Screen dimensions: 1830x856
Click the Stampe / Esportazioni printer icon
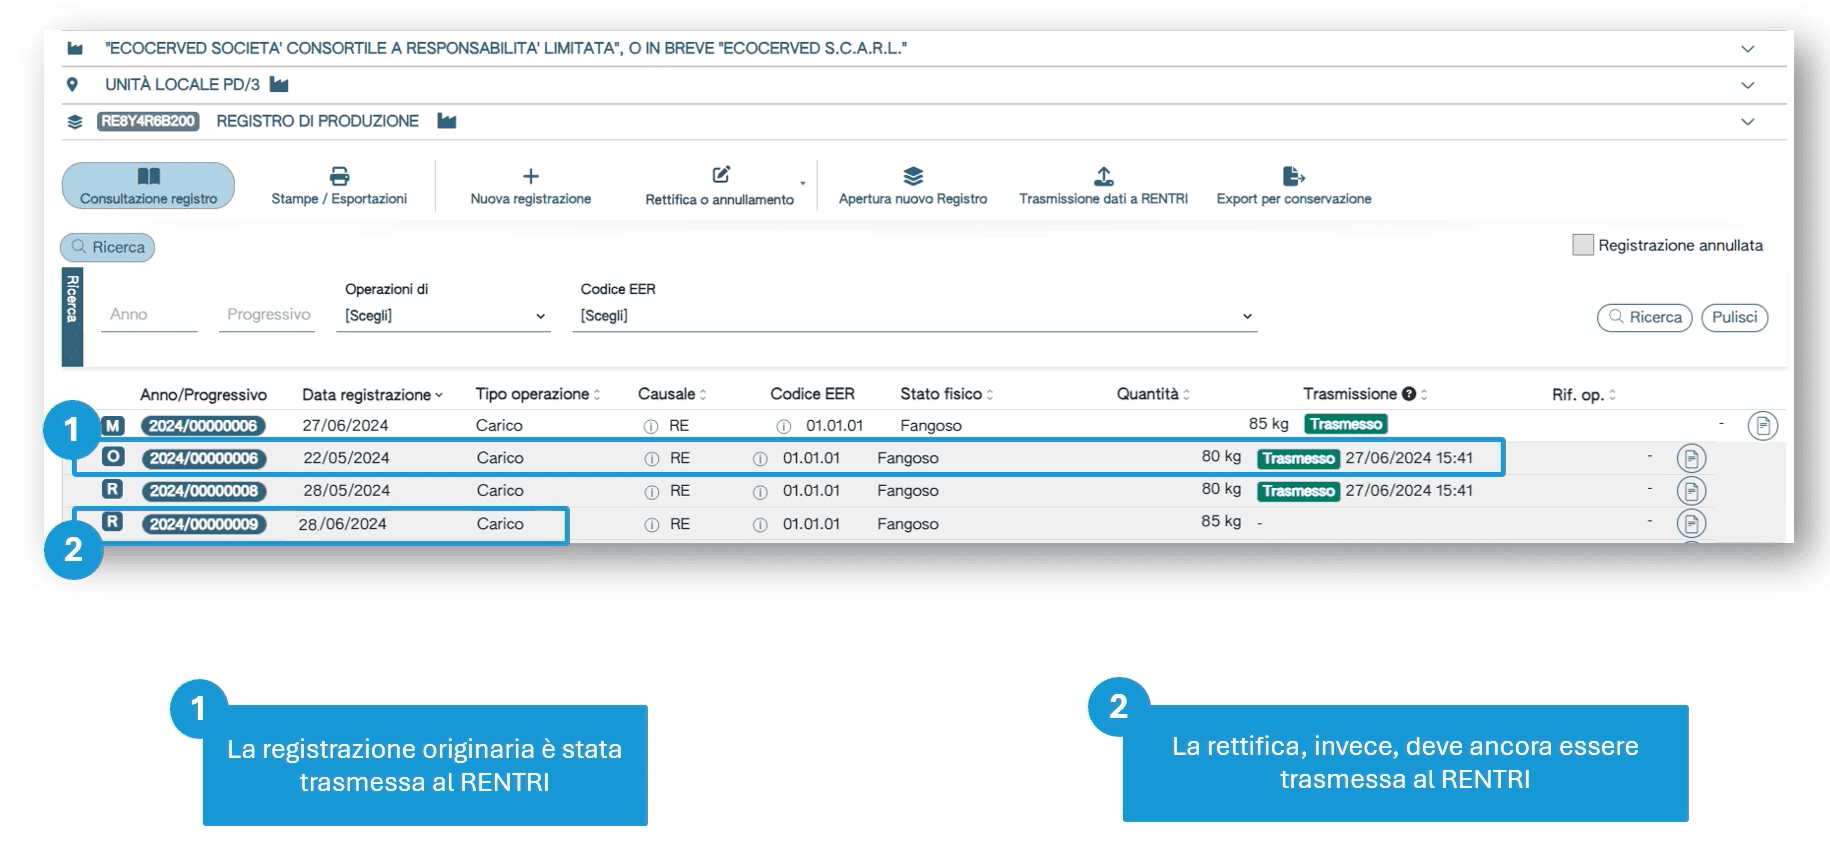tap(339, 177)
